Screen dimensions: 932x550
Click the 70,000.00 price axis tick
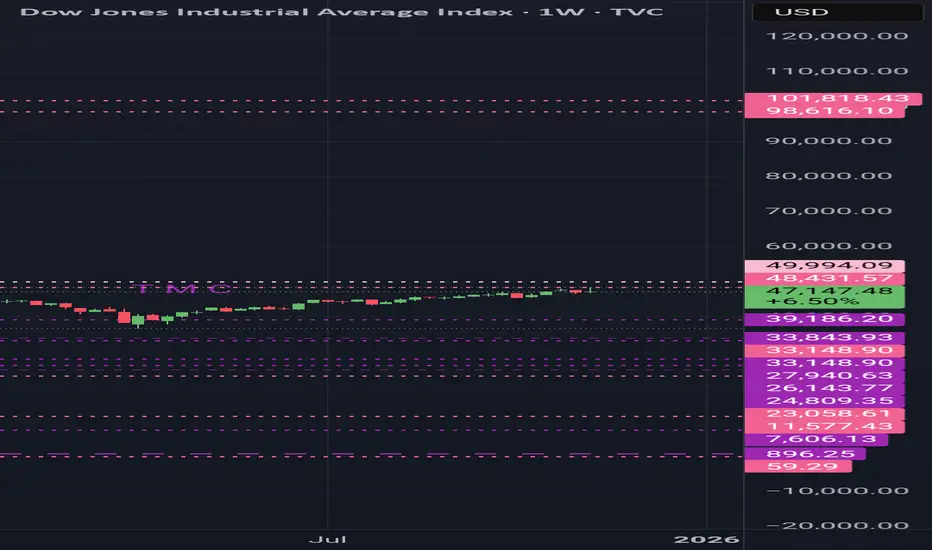(x=829, y=211)
